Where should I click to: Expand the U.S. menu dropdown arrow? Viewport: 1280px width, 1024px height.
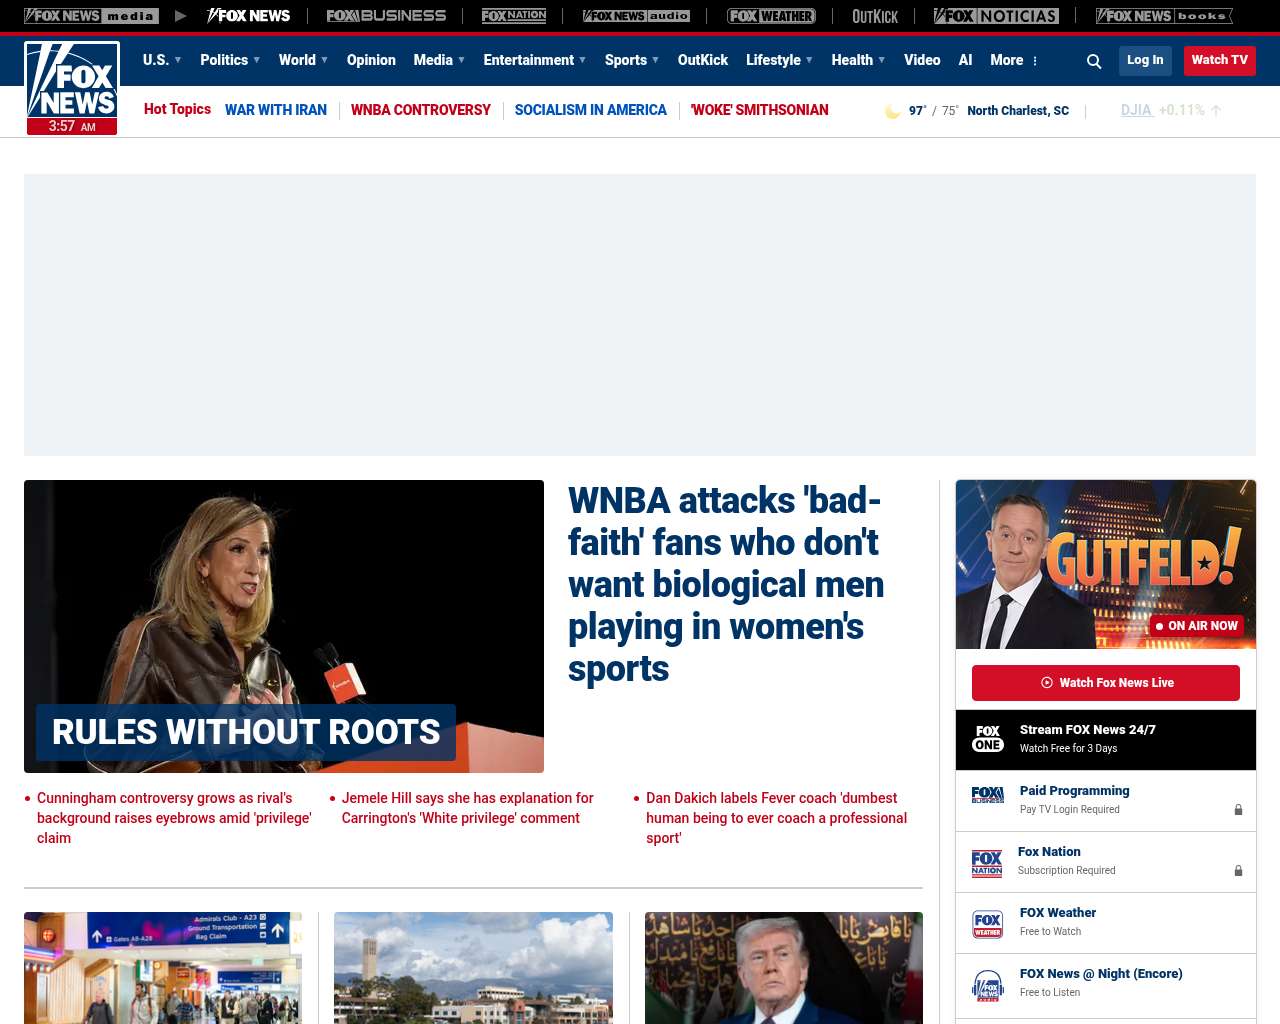pos(178,60)
